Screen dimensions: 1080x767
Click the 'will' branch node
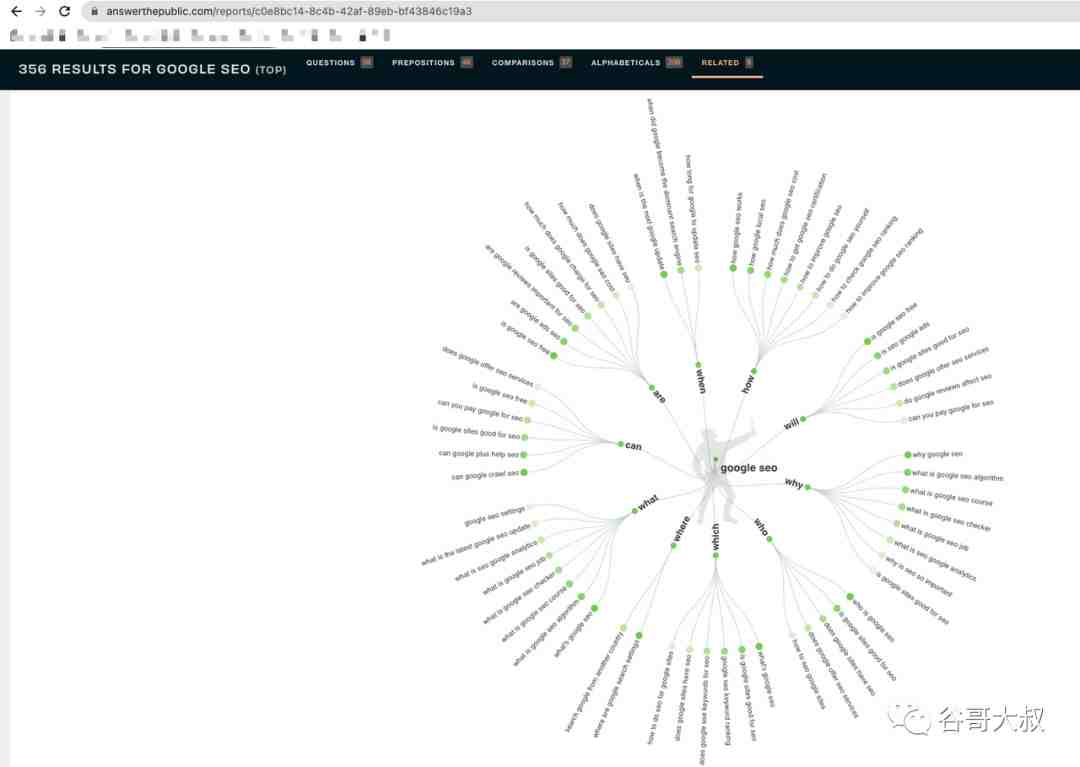[x=793, y=422]
